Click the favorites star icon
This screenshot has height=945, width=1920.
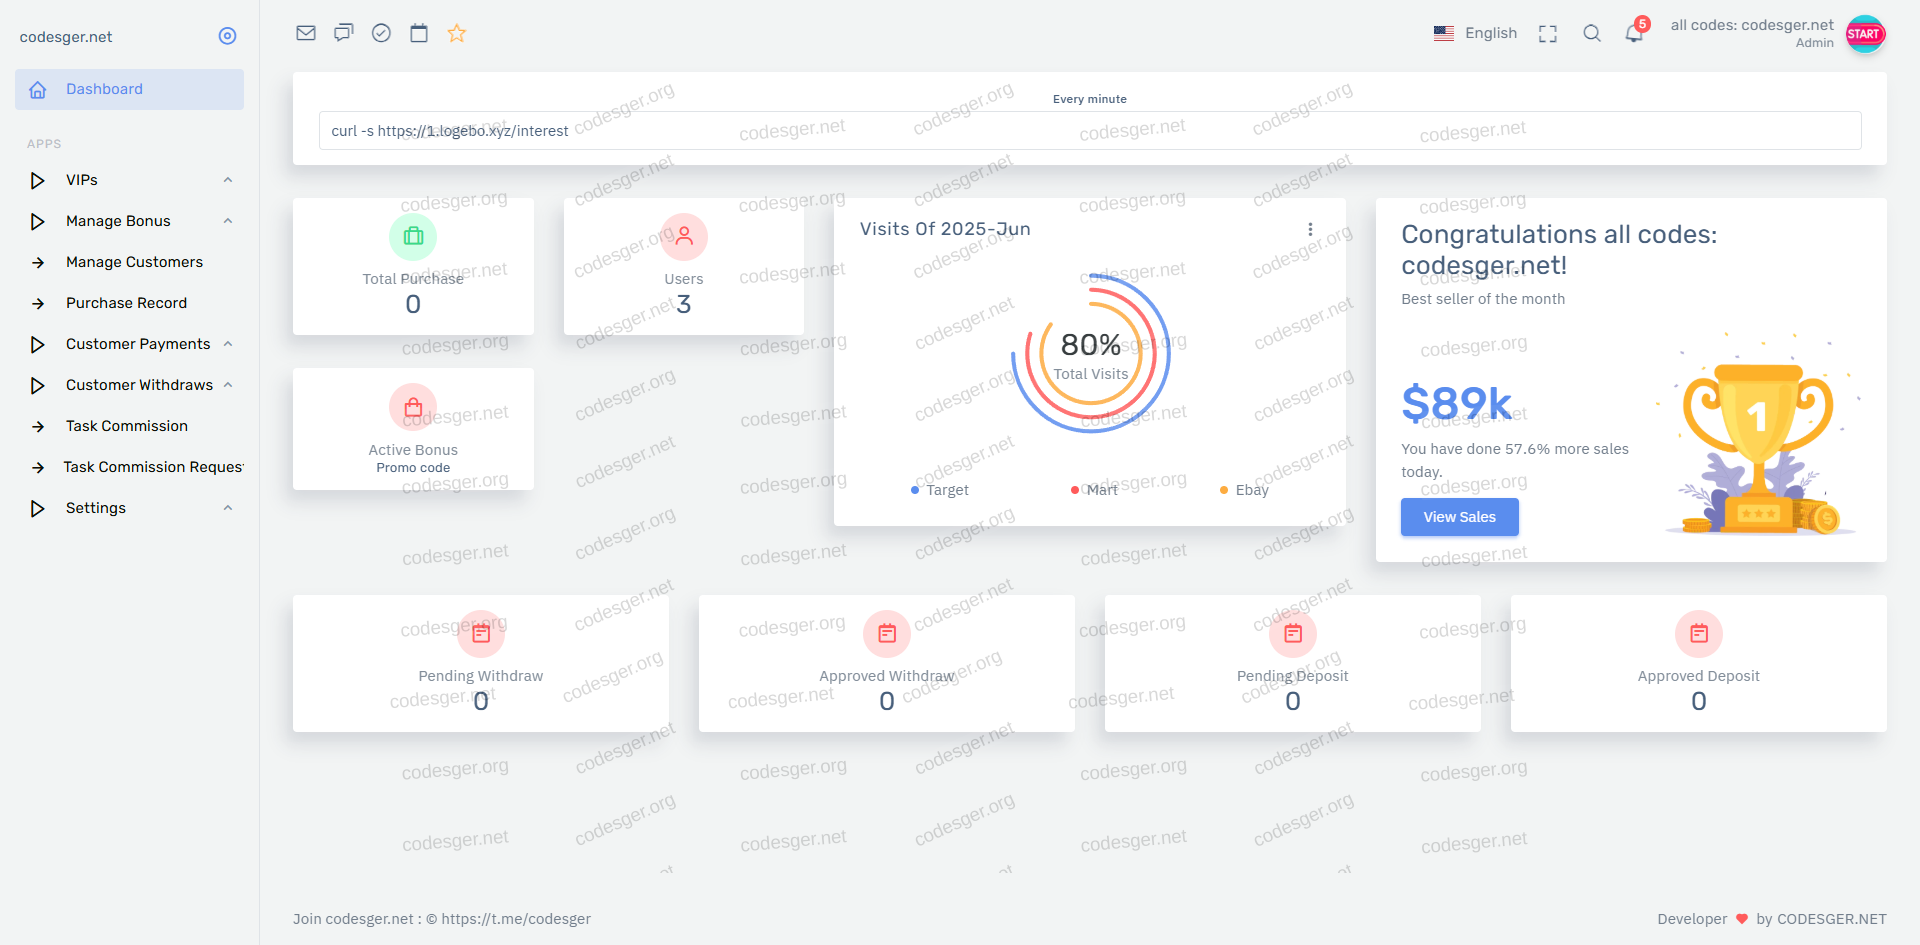[x=457, y=33]
